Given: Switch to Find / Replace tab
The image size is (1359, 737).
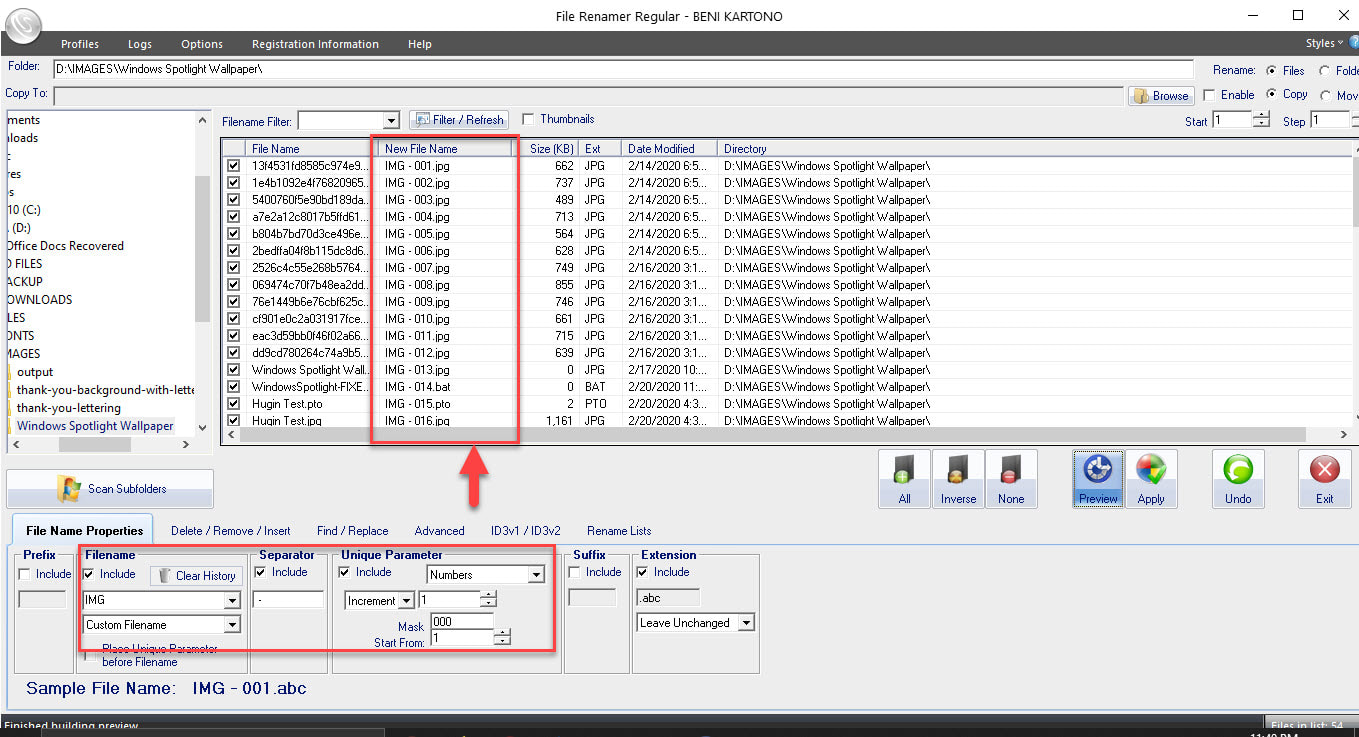Looking at the screenshot, I should coord(352,531).
